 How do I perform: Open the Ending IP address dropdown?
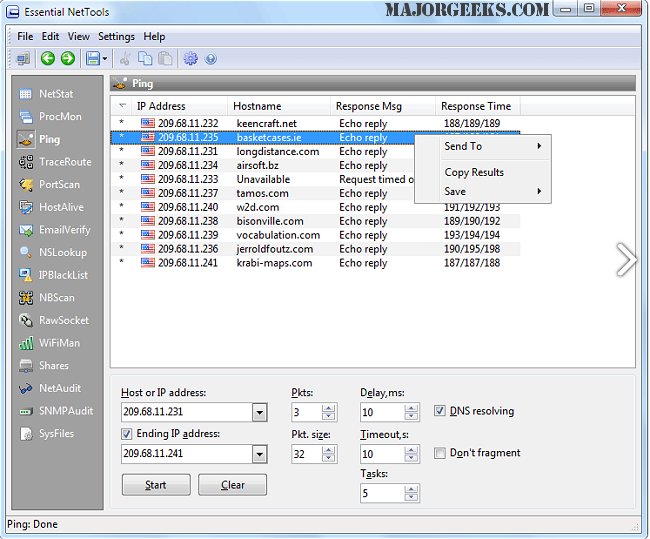260,454
